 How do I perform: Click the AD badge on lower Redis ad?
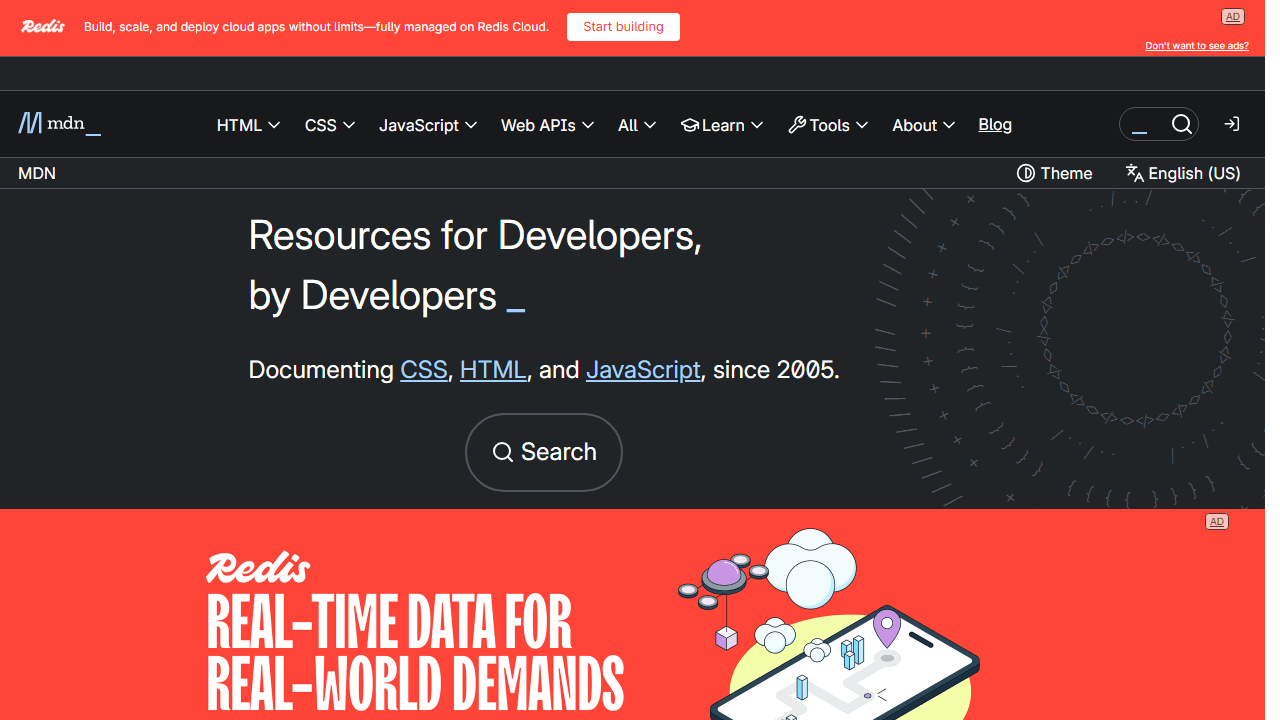coord(1217,522)
